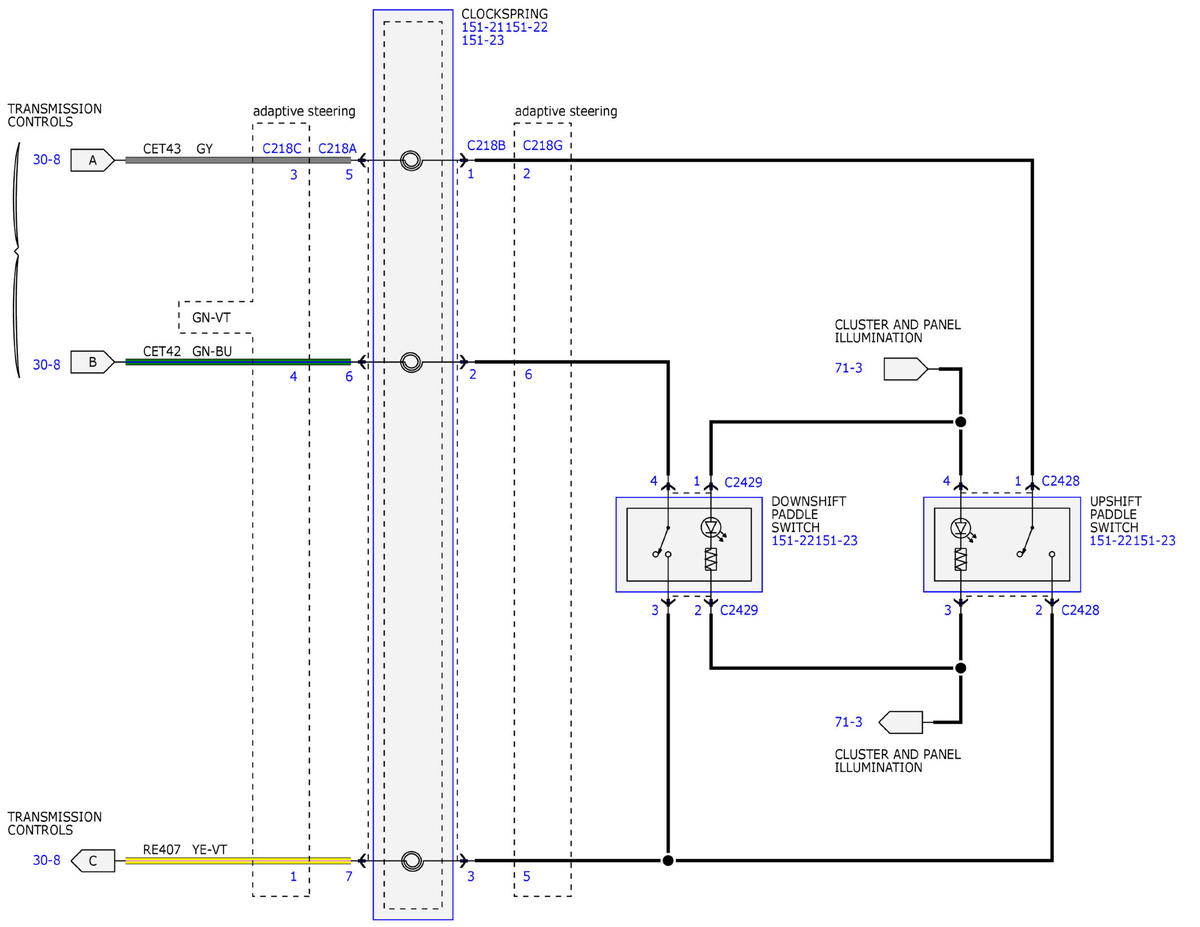
Task: Click the gray CET43 wire segment
Action: 238,160
